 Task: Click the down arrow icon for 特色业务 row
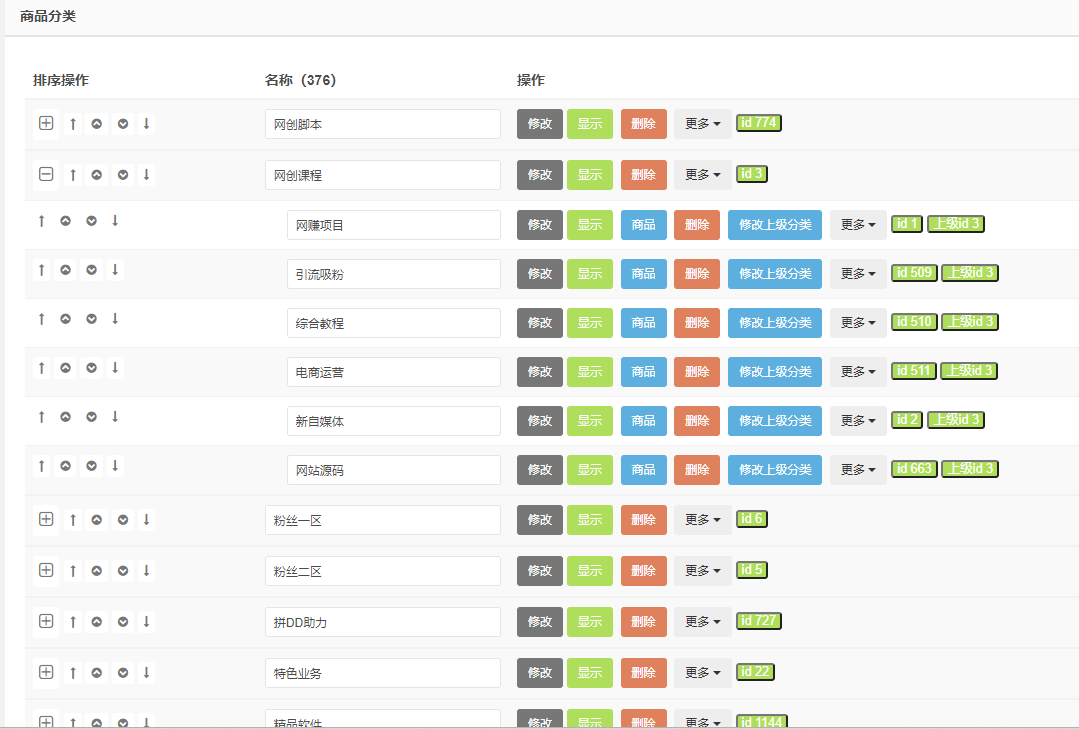click(147, 673)
